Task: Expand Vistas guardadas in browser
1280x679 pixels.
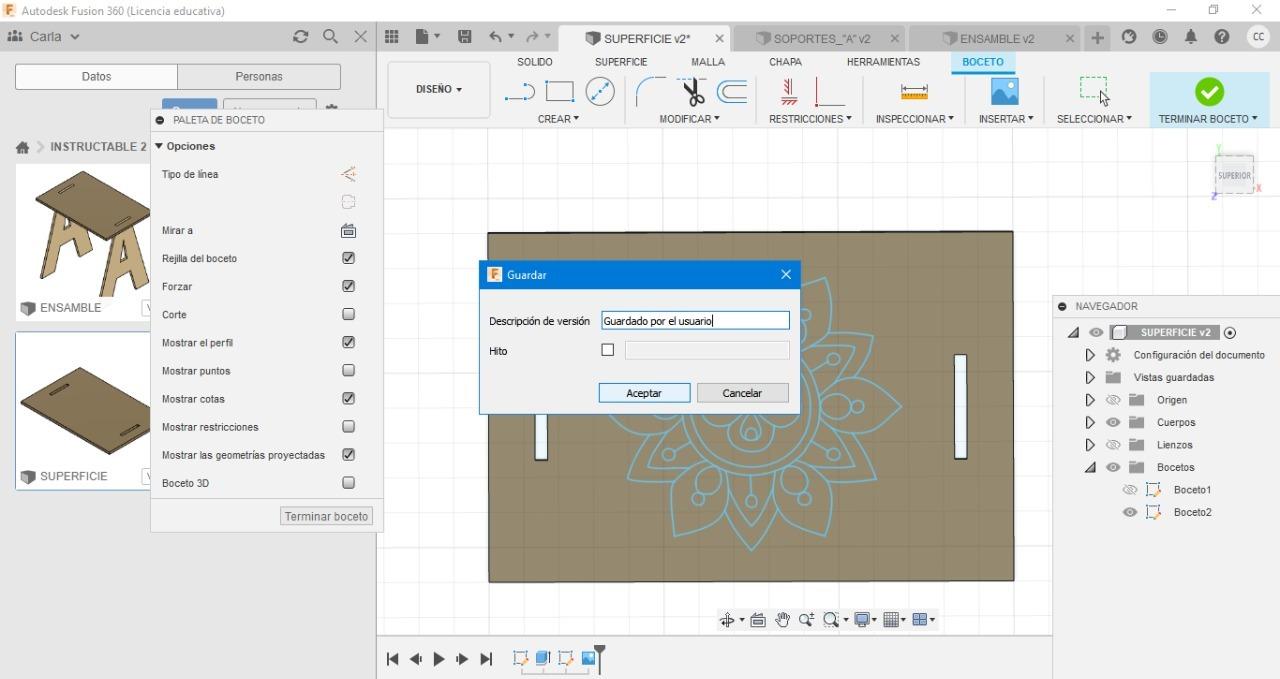Action: pyautogui.click(x=1090, y=378)
